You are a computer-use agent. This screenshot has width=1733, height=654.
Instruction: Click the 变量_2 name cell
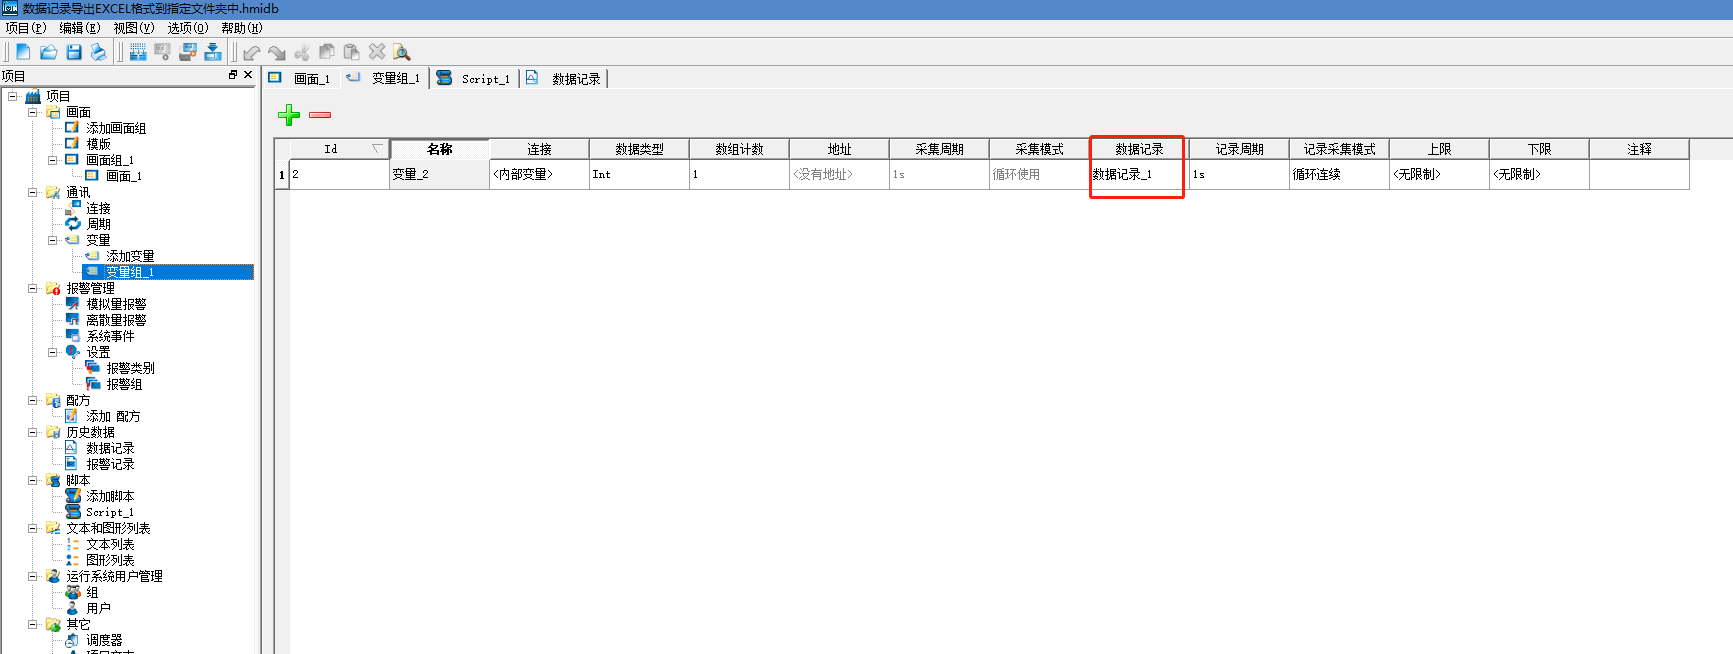pos(439,174)
